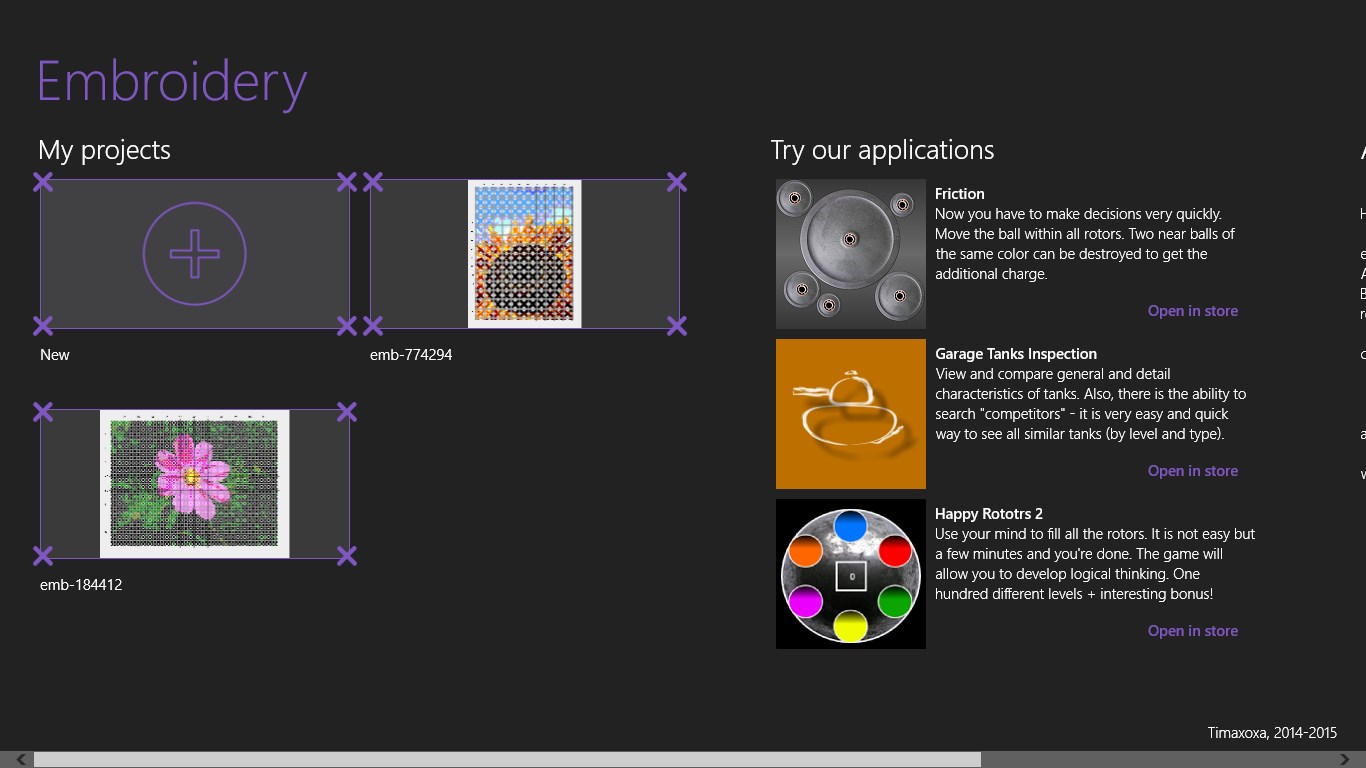Click the Happy Rototrs 2 app icon
The height and width of the screenshot is (768, 1366).
coord(851,574)
